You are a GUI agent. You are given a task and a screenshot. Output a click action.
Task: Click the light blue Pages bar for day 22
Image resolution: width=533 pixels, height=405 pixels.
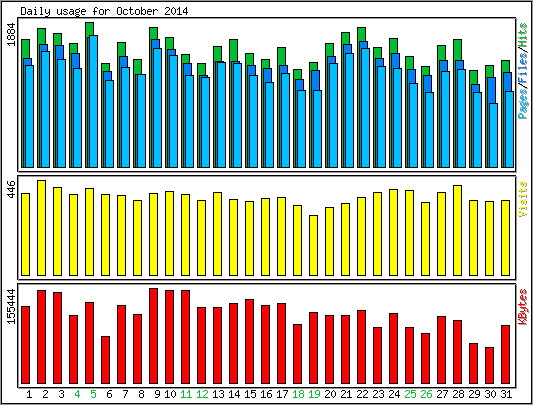pyautogui.click(x=365, y=108)
